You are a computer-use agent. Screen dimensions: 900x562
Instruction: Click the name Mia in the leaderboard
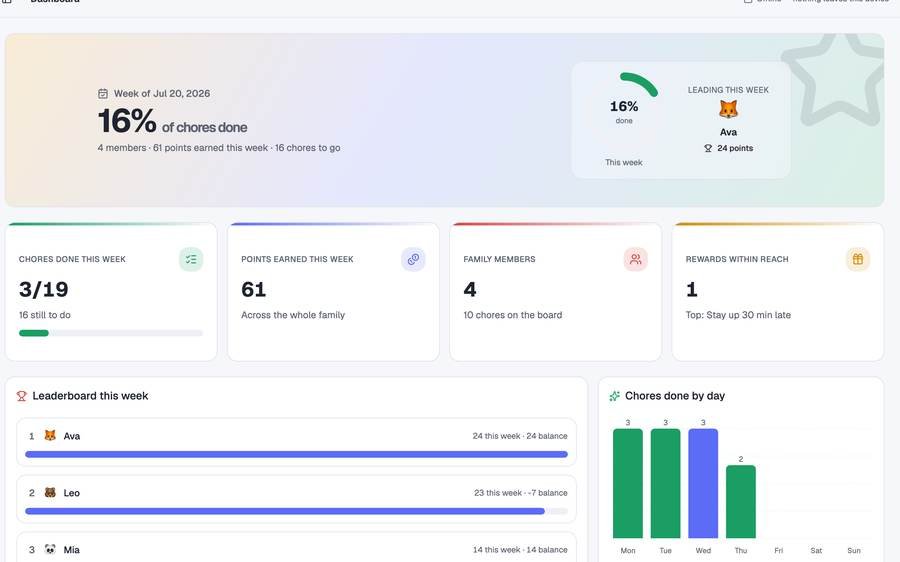[72, 550]
